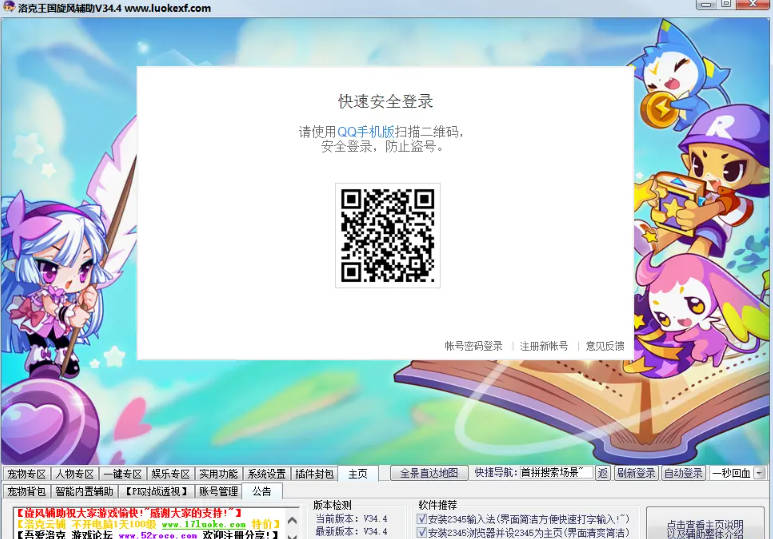The image size is (773, 539).
Task: Close the 旋风辅助 window
Action: pos(753,4)
